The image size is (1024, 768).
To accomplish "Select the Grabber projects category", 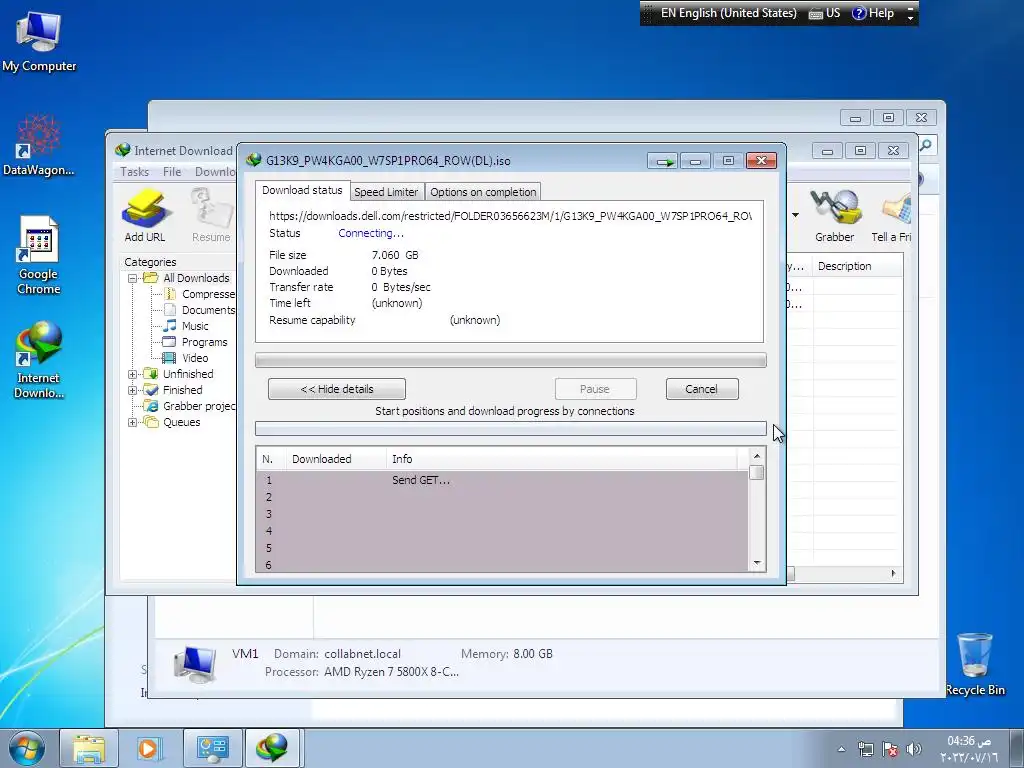I will [190, 406].
